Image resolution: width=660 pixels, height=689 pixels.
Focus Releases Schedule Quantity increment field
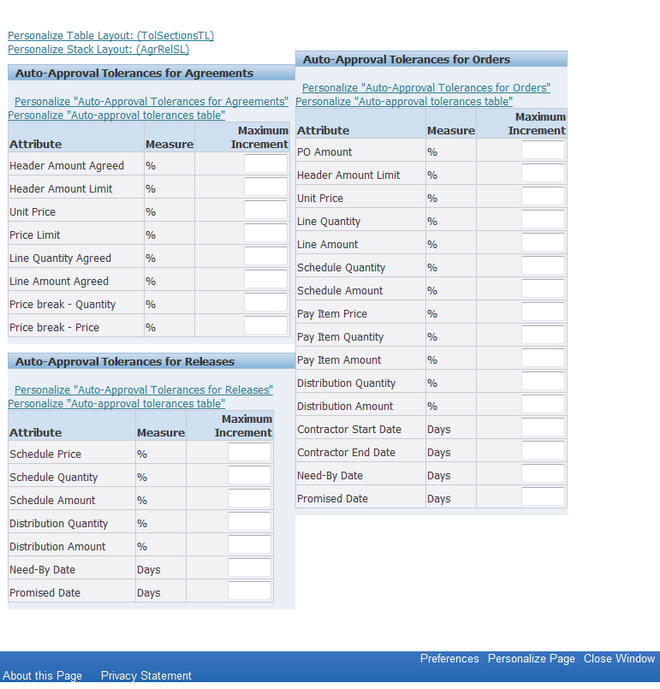[x=250, y=475]
